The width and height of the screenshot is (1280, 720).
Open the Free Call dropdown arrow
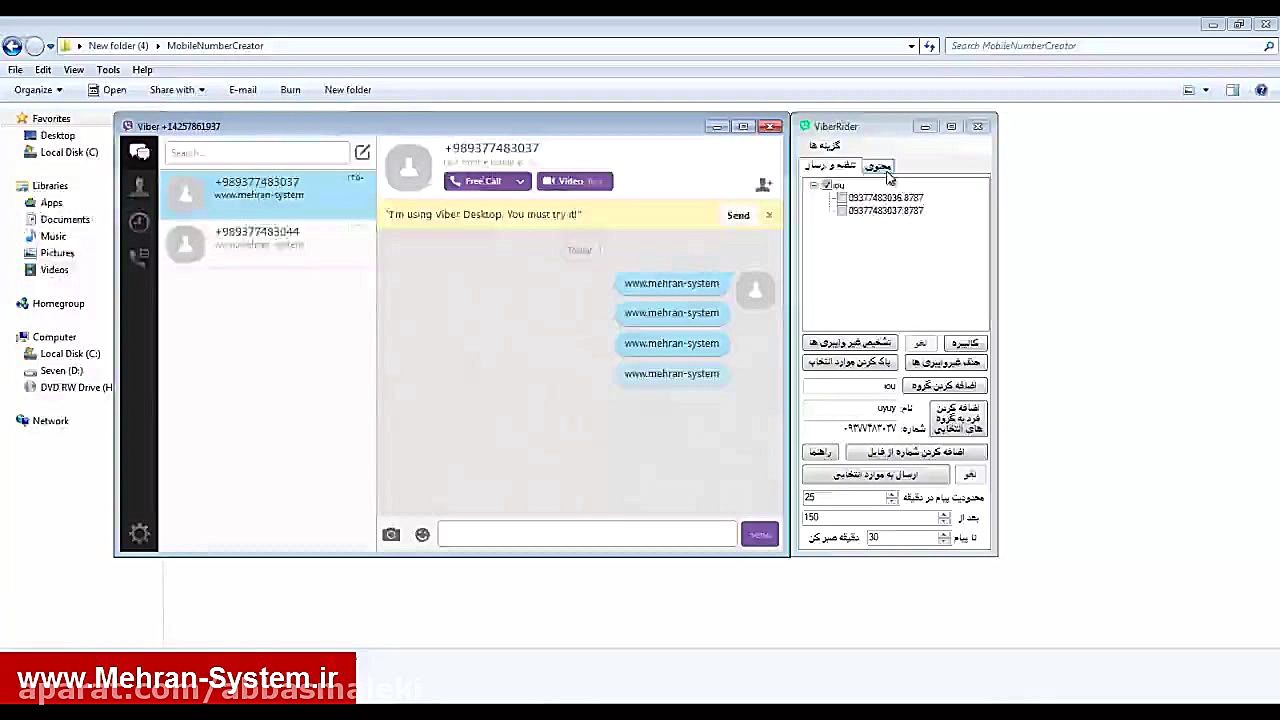tap(520, 181)
